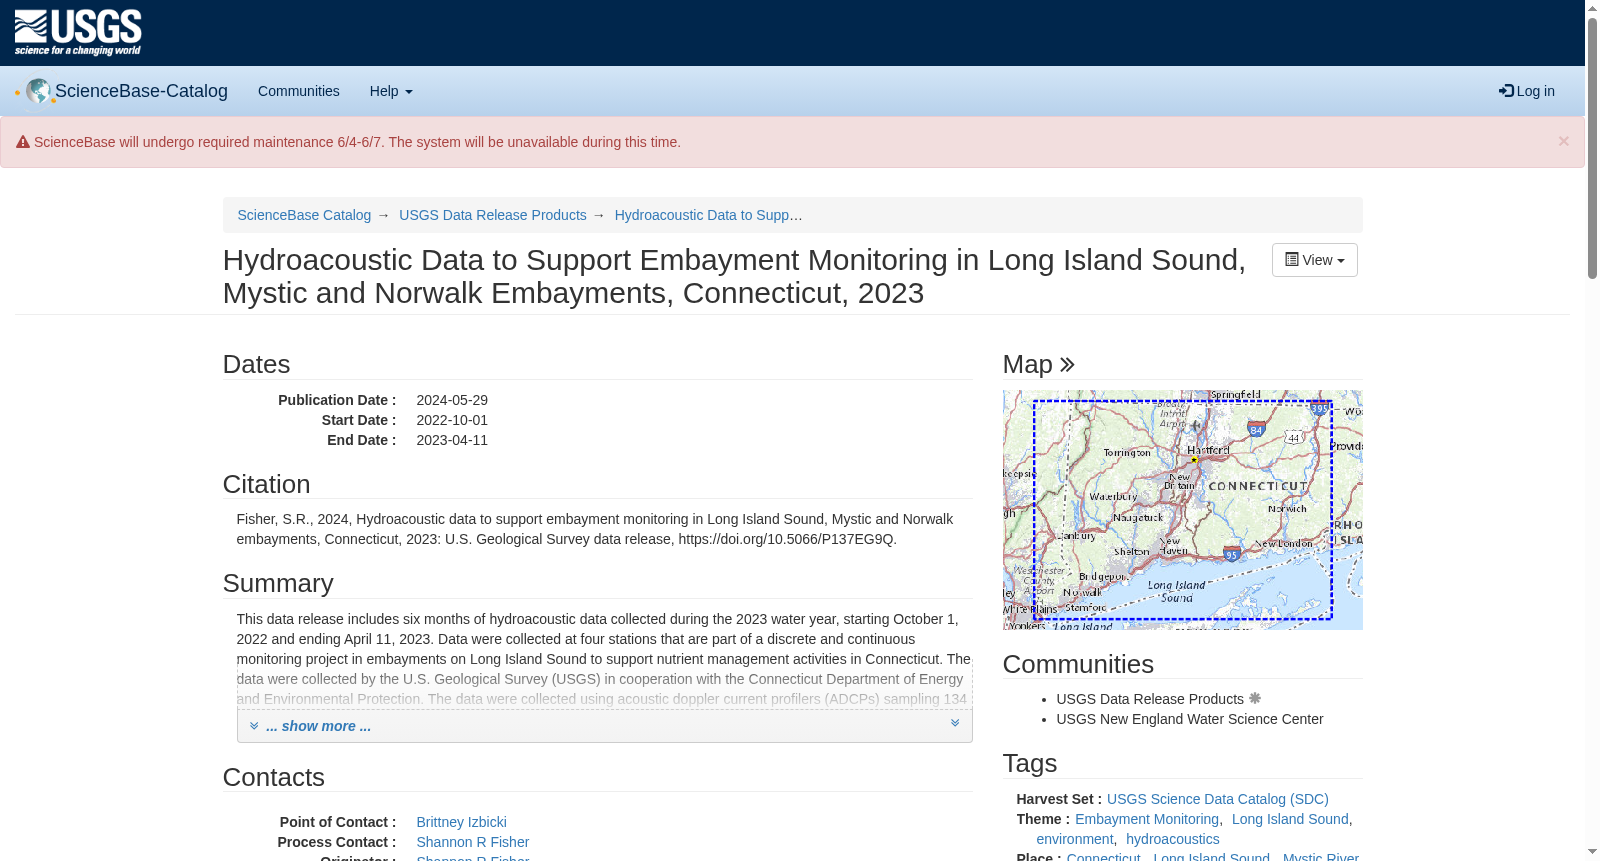Image resolution: width=1600 pixels, height=861 pixels.
Task: Open ScienceBase-Catalog home link
Action: (x=141, y=91)
